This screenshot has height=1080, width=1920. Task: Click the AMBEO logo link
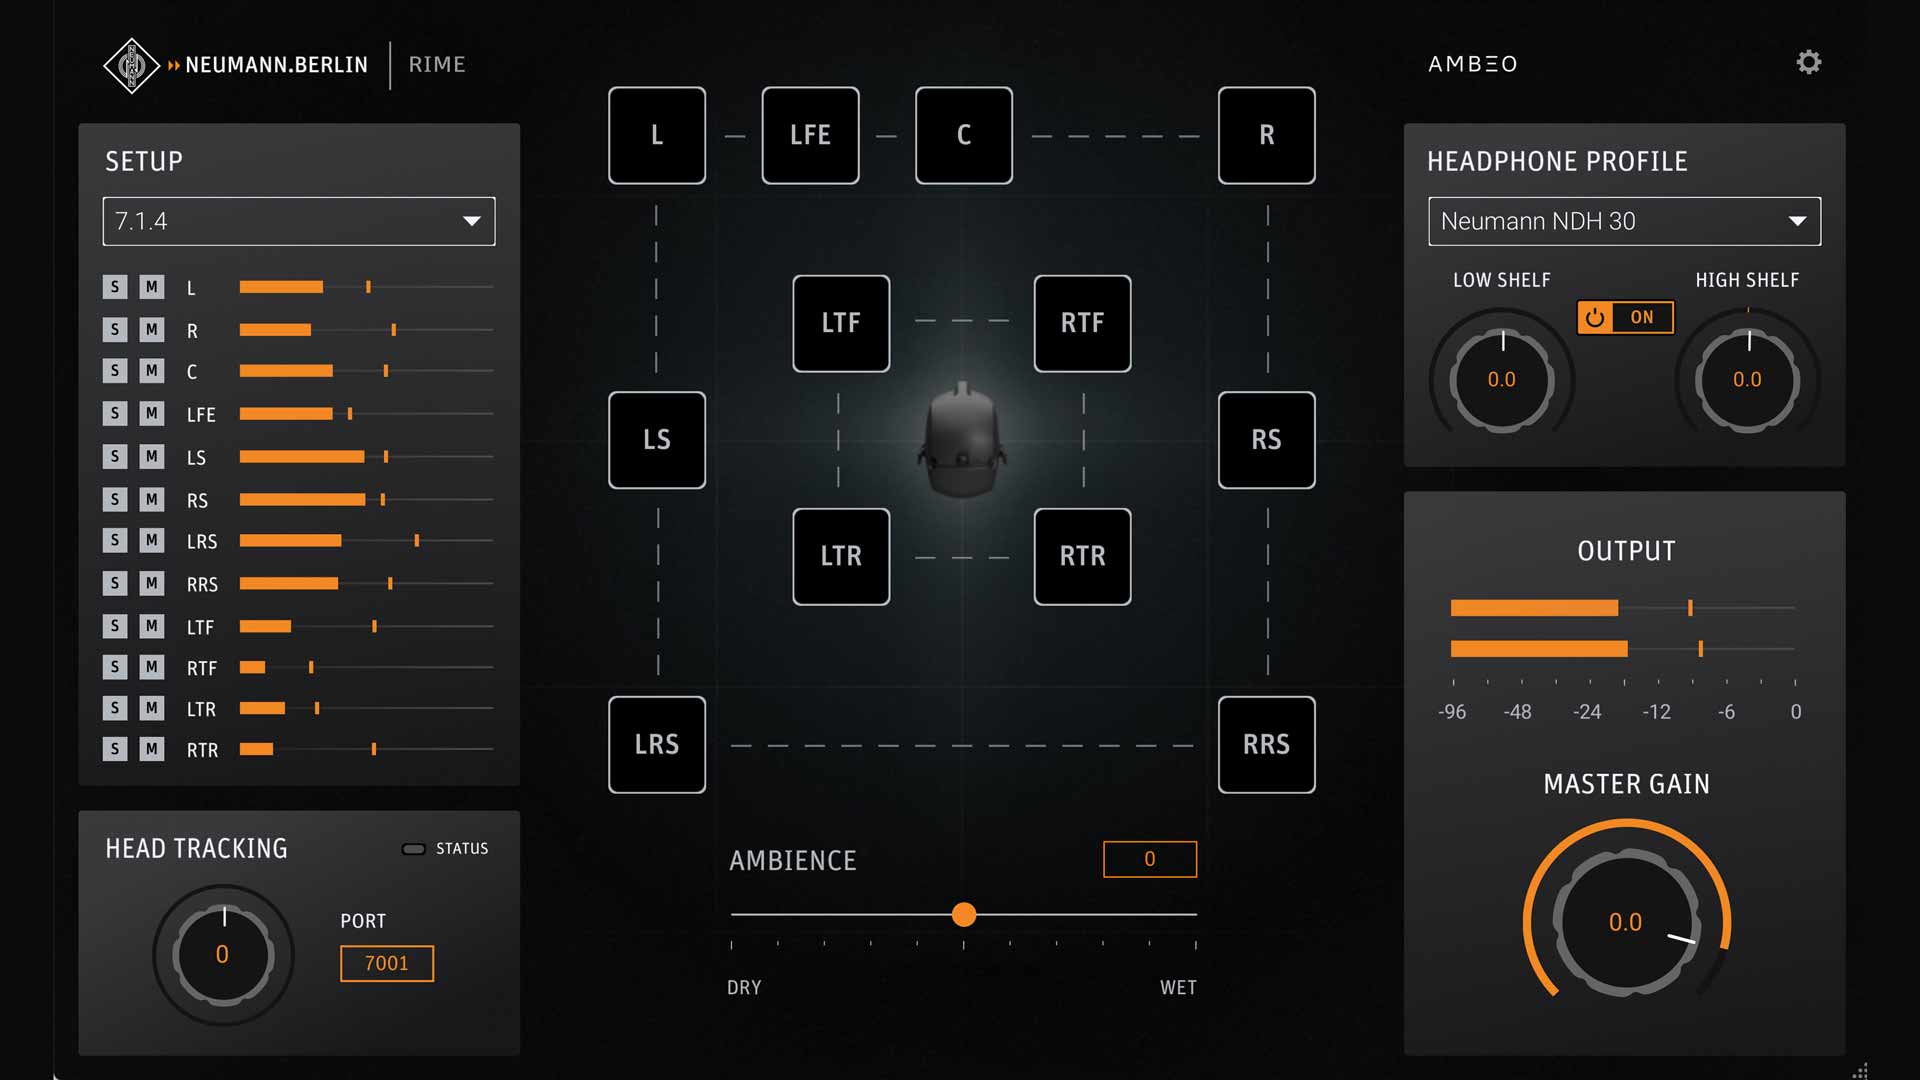tap(1472, 64)
